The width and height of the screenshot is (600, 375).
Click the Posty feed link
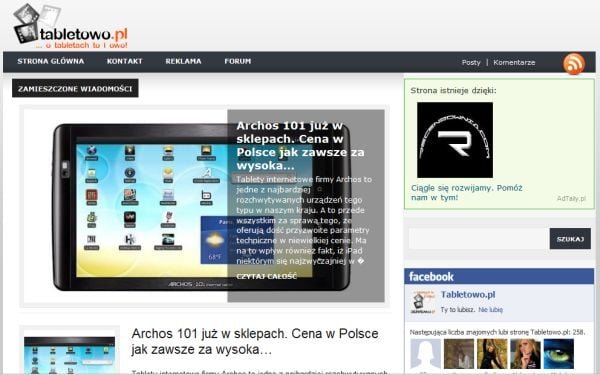click(x=471, y=62)
